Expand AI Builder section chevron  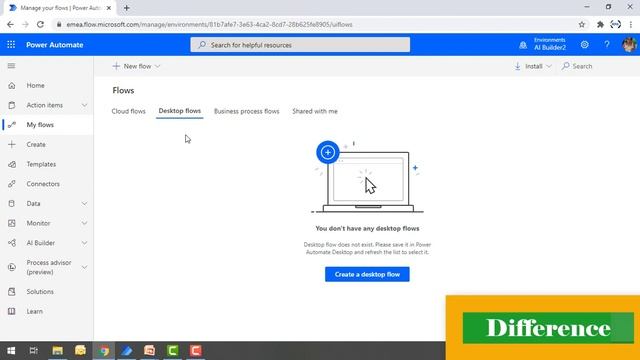pos(84,243)
